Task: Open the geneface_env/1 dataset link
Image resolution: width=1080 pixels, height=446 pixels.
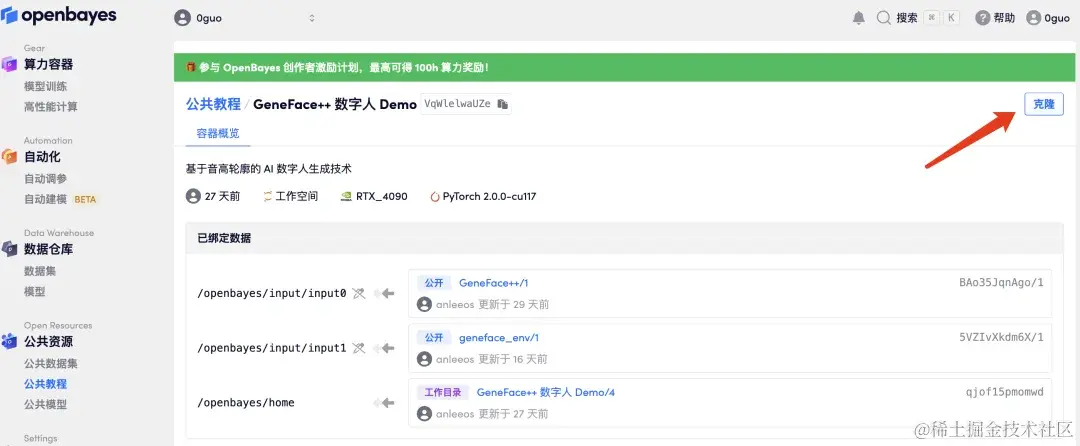Action: tap(499, 337)
